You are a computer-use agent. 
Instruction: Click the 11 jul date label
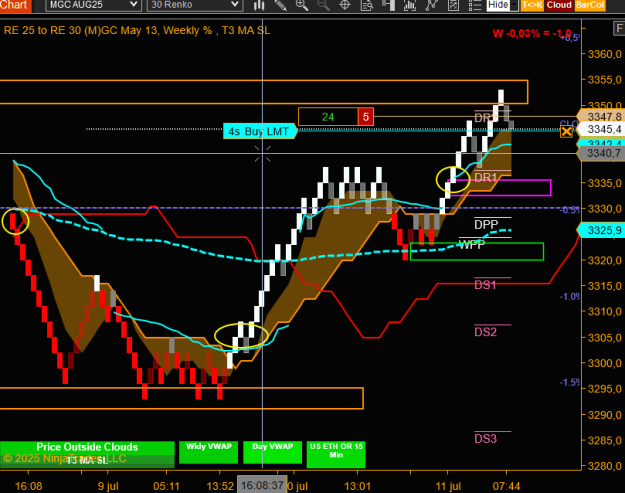tap(448, 486)
